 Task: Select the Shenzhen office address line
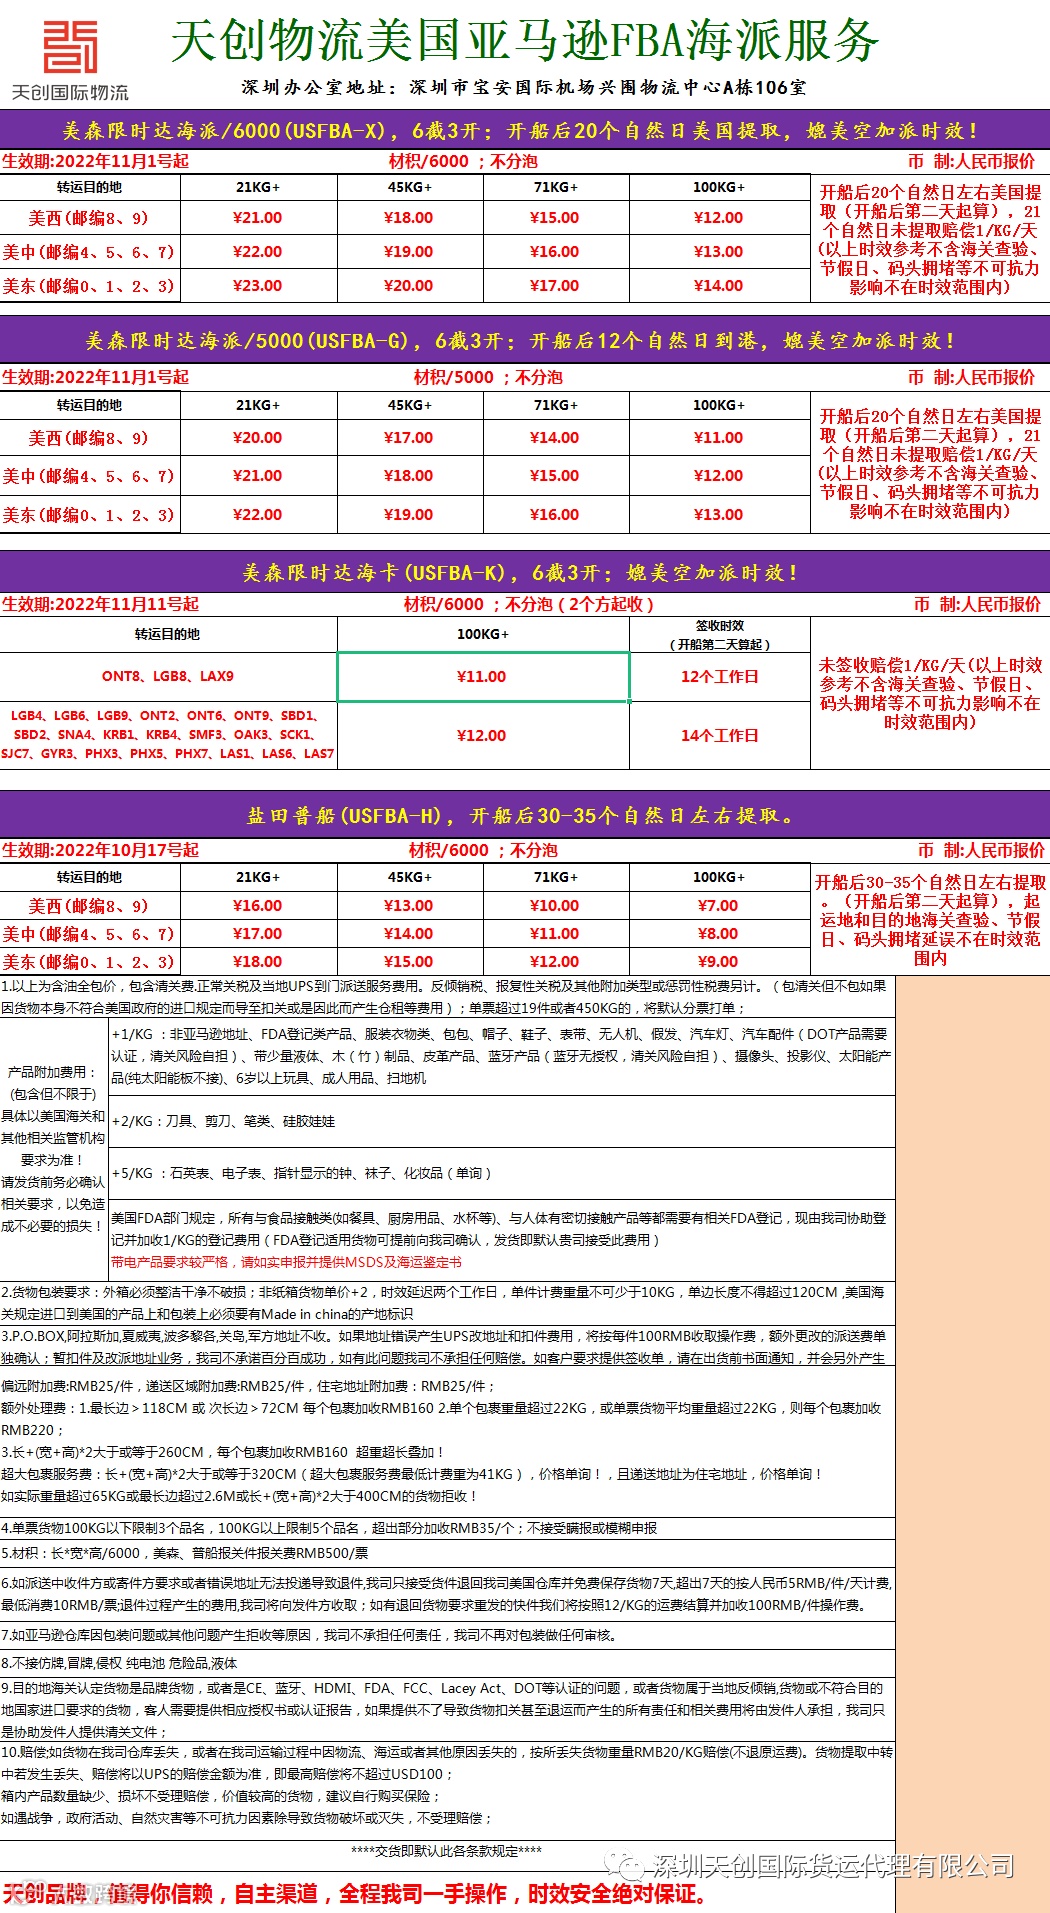[524, 88]
